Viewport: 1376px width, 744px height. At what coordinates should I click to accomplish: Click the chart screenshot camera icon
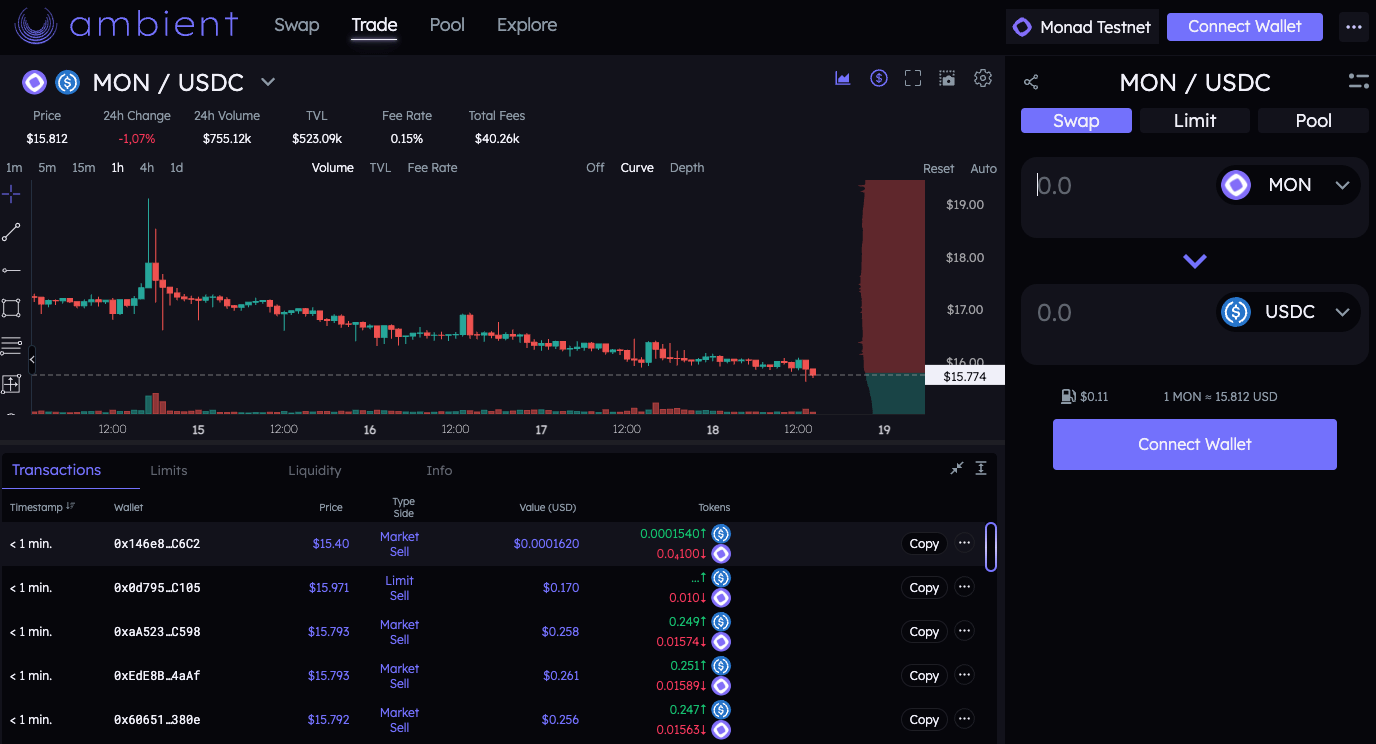tap(947, 78)
